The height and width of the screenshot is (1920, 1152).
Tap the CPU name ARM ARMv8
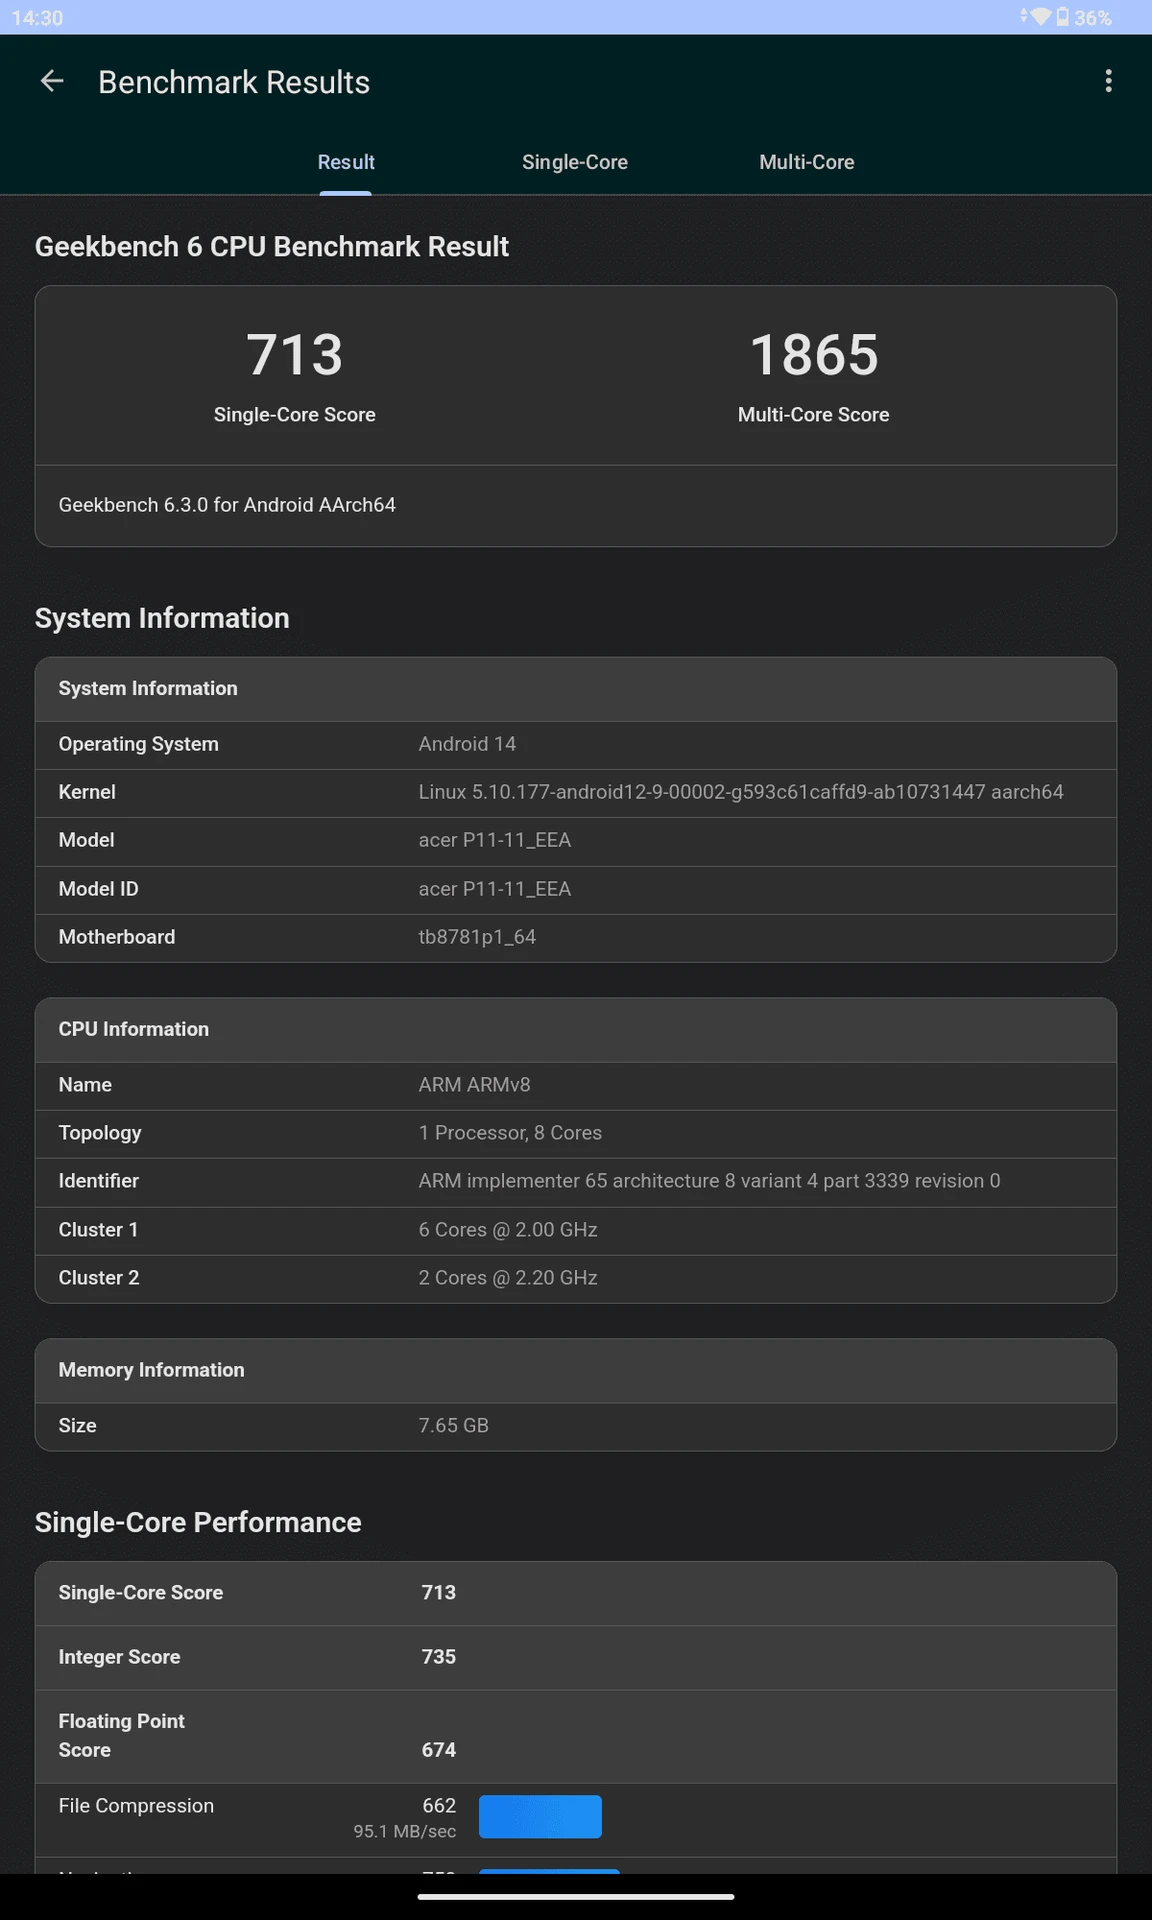[474, 1085]
